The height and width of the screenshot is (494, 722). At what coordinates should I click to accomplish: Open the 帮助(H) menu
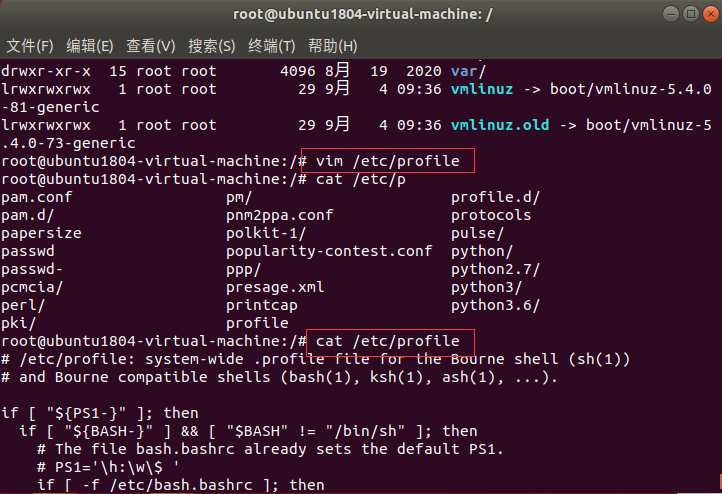point(332,46)
